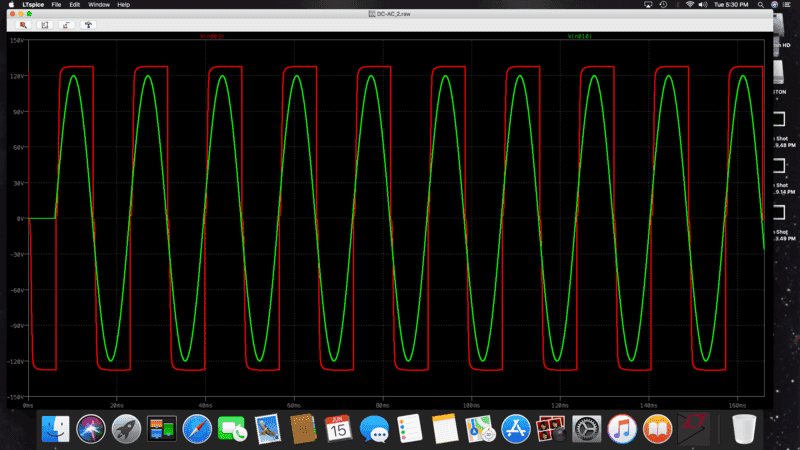This screenshot has height=450, width=800.
Task: Open the Wi-Fi status menu
Action: (x=689, y=5)
